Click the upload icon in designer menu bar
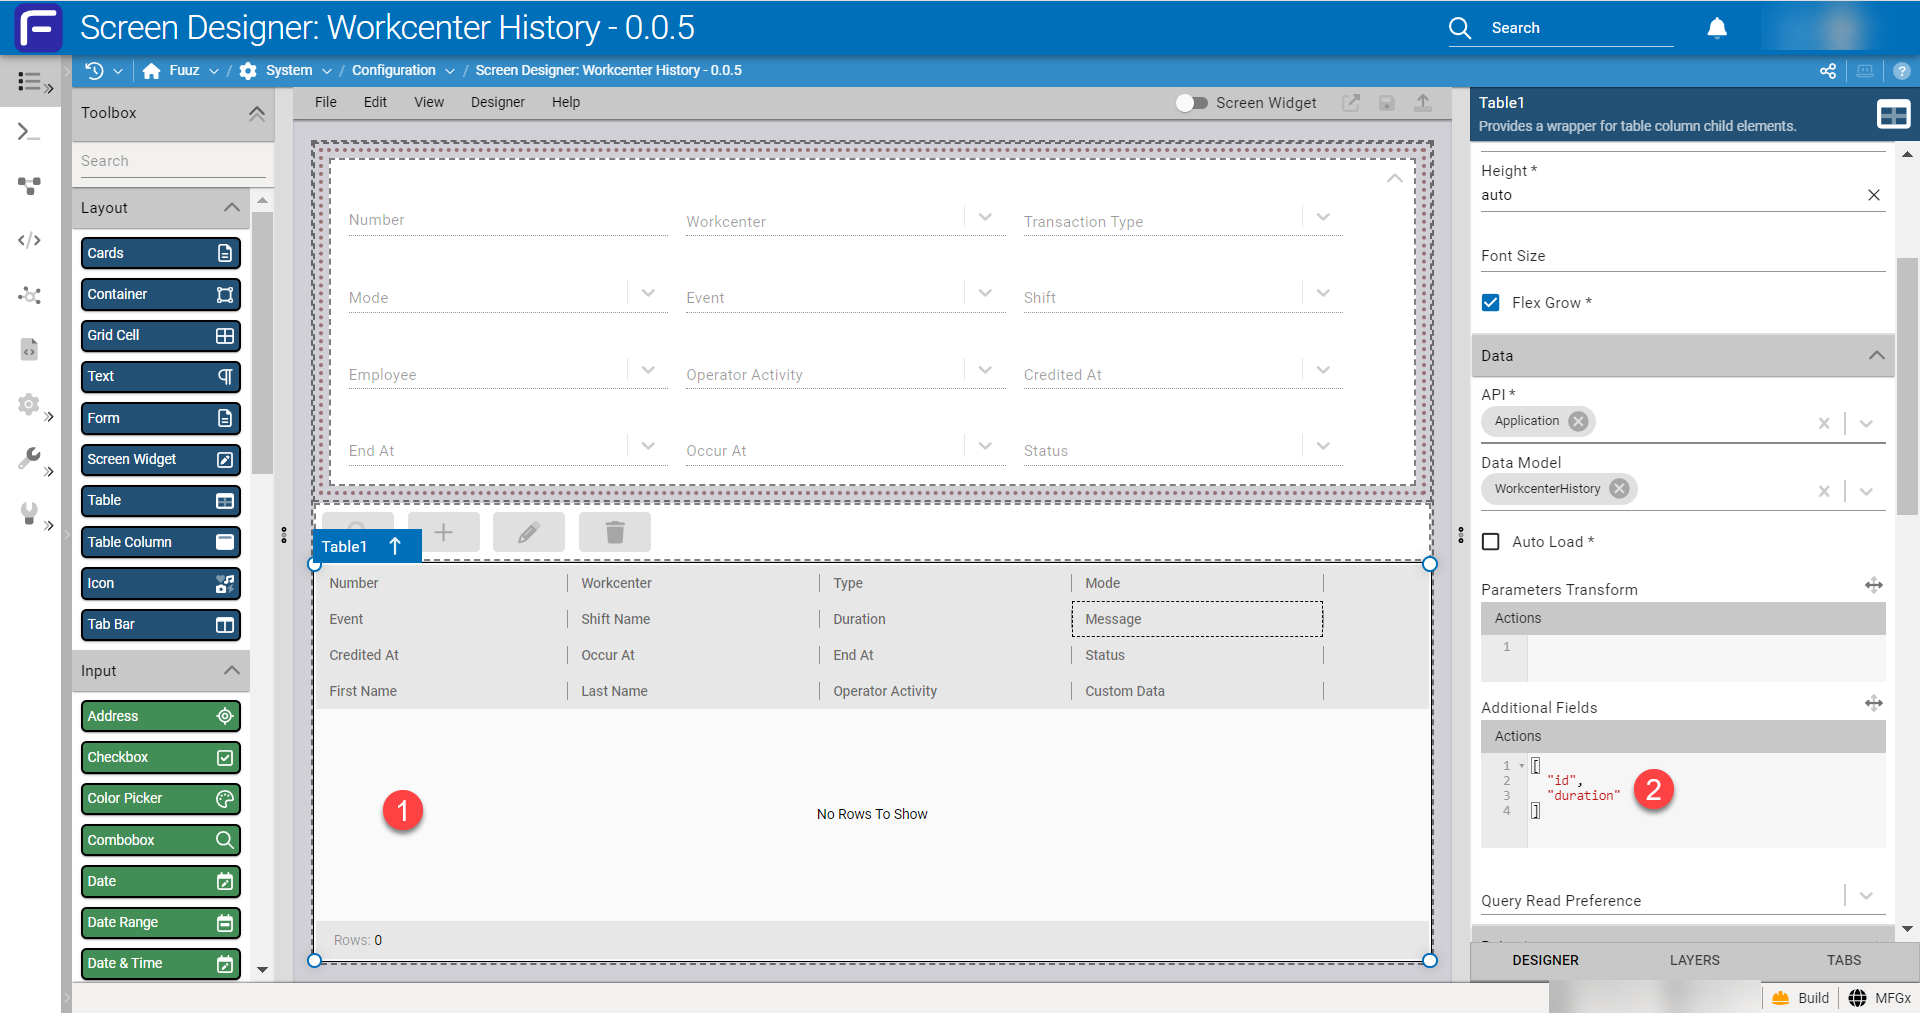 coord(1423,102)
